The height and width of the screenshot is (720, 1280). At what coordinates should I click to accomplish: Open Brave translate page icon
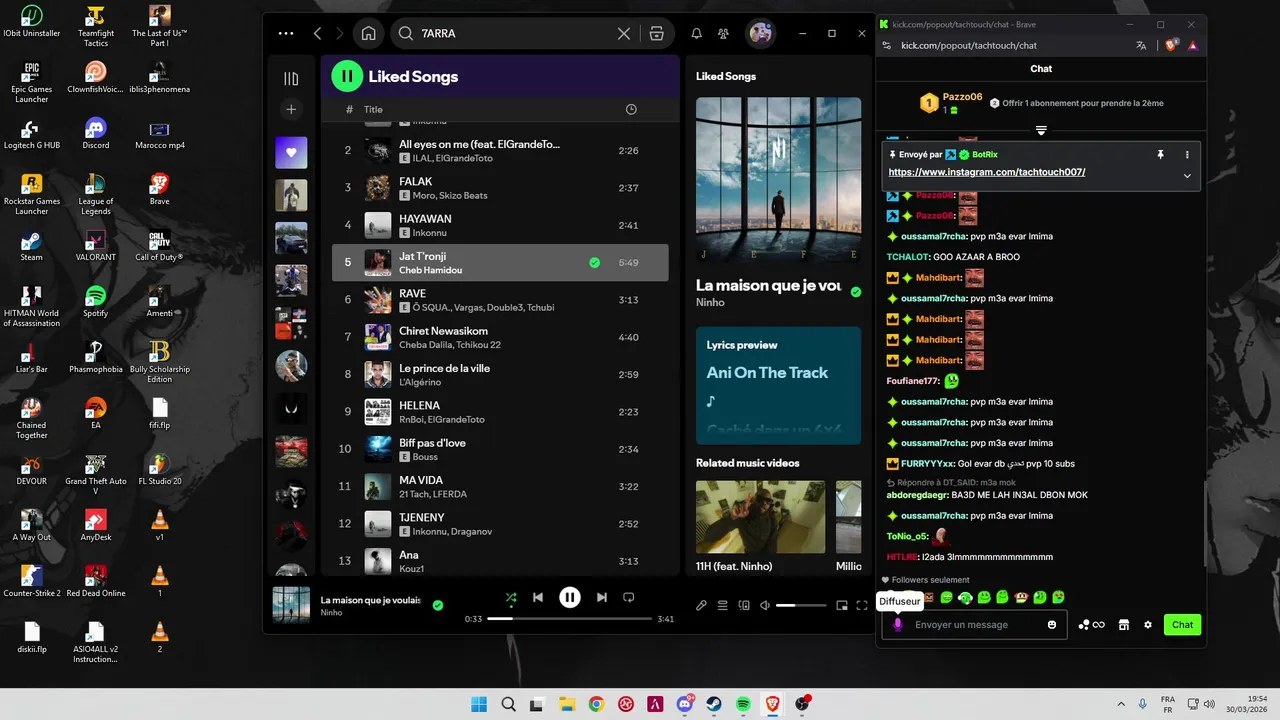tap(1141, 45)
